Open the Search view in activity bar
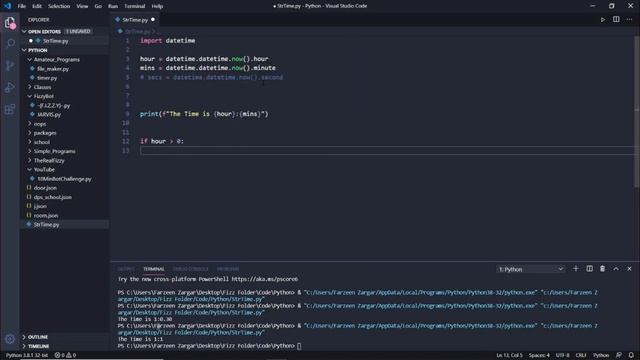The height and width of the screenshot is (360, 640). pyautogui.click(x=10, y=43)
